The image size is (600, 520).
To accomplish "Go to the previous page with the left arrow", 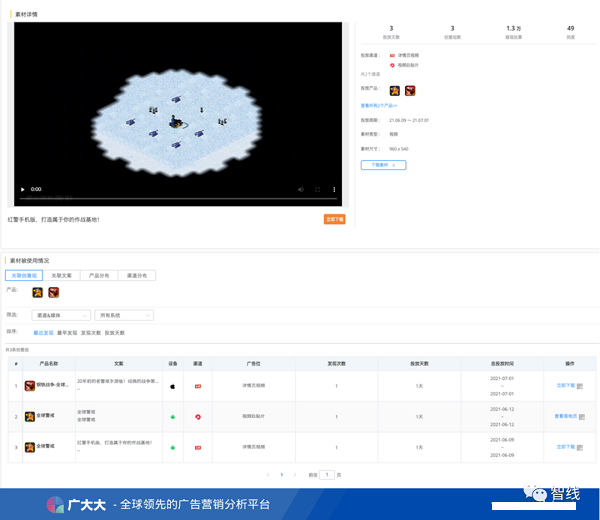I will [x=268, y=475].
